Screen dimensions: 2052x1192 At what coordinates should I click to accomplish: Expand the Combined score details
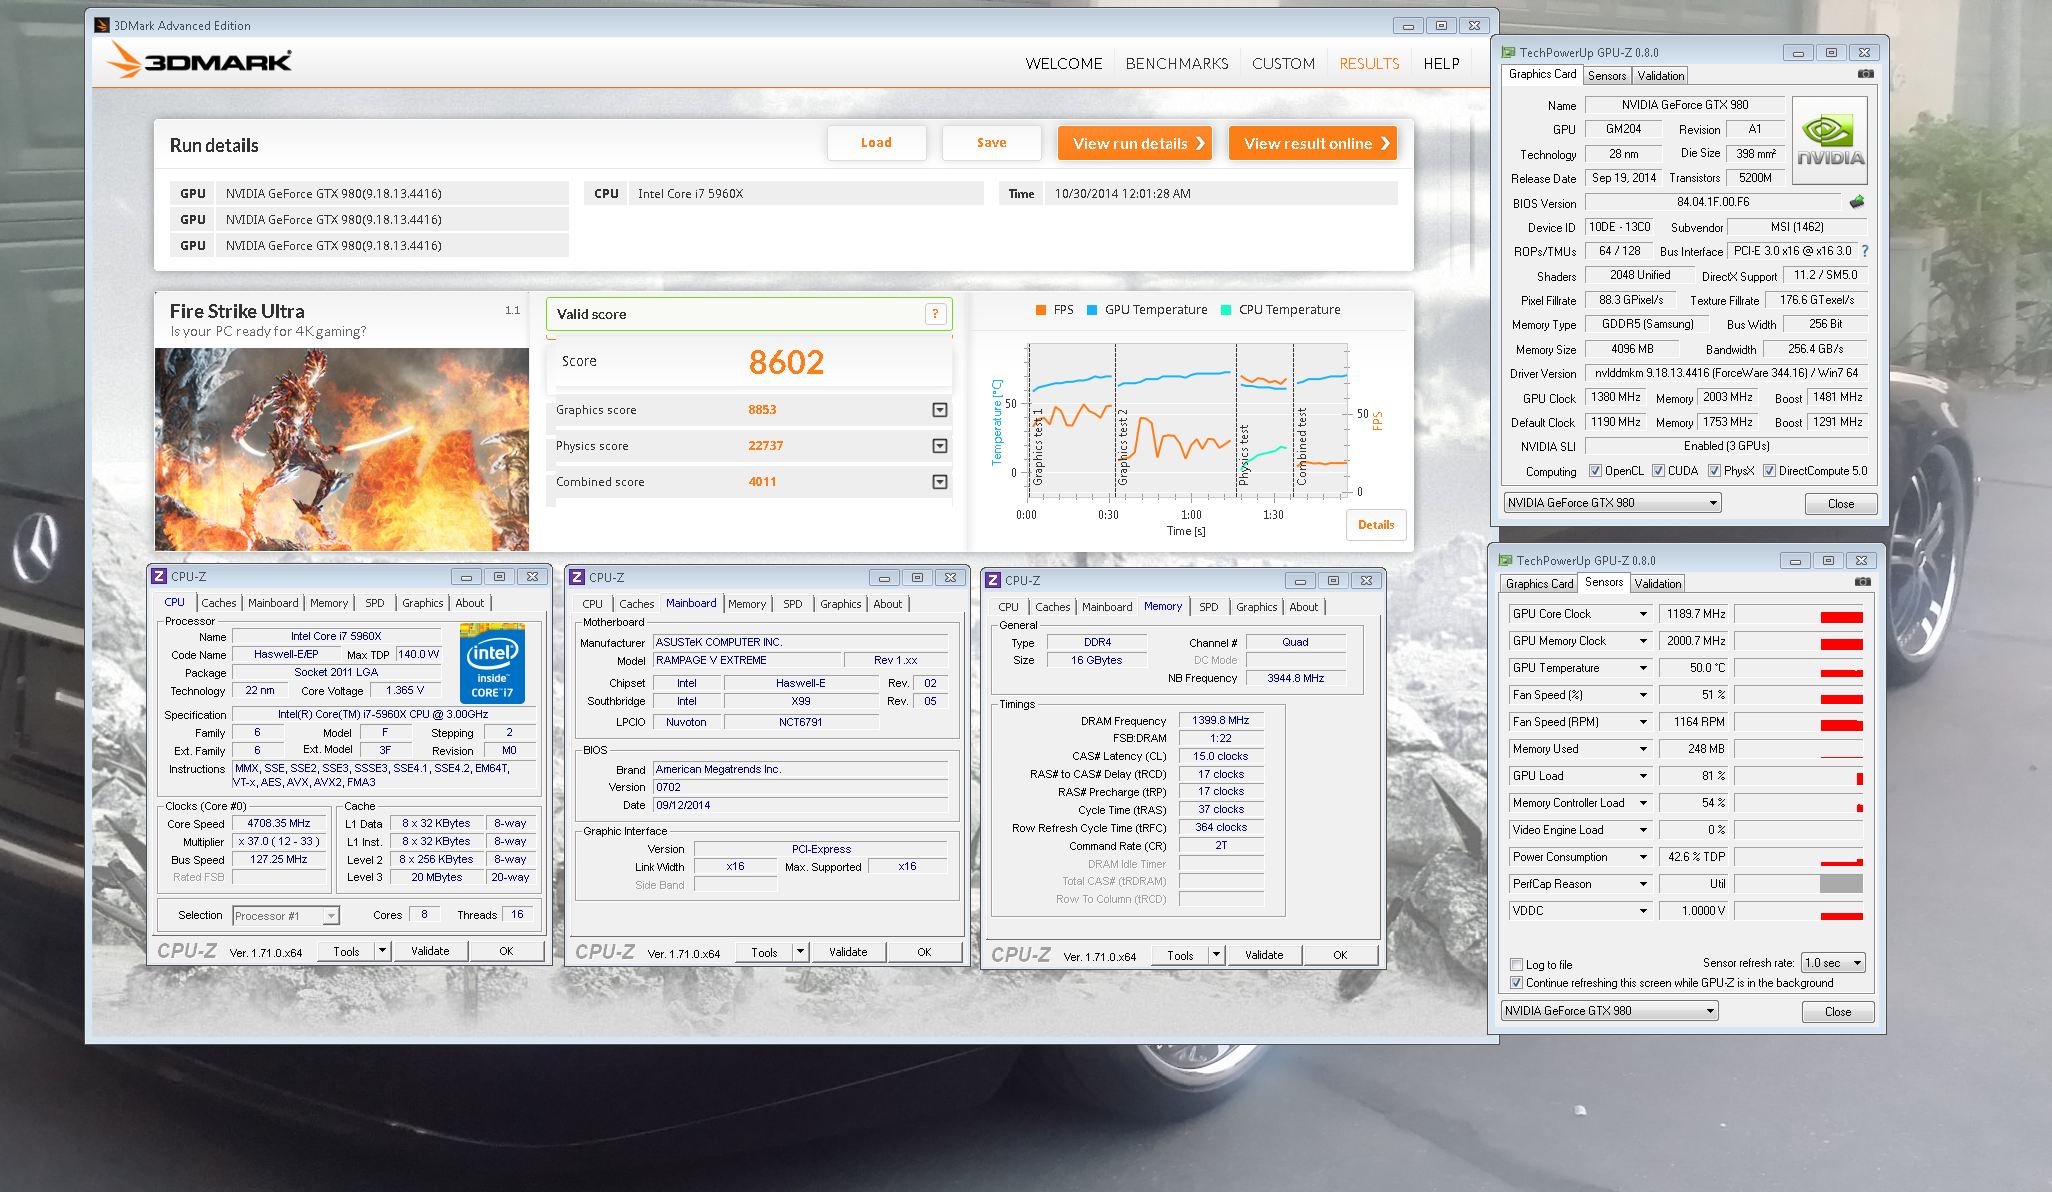(x=940, y=482)
